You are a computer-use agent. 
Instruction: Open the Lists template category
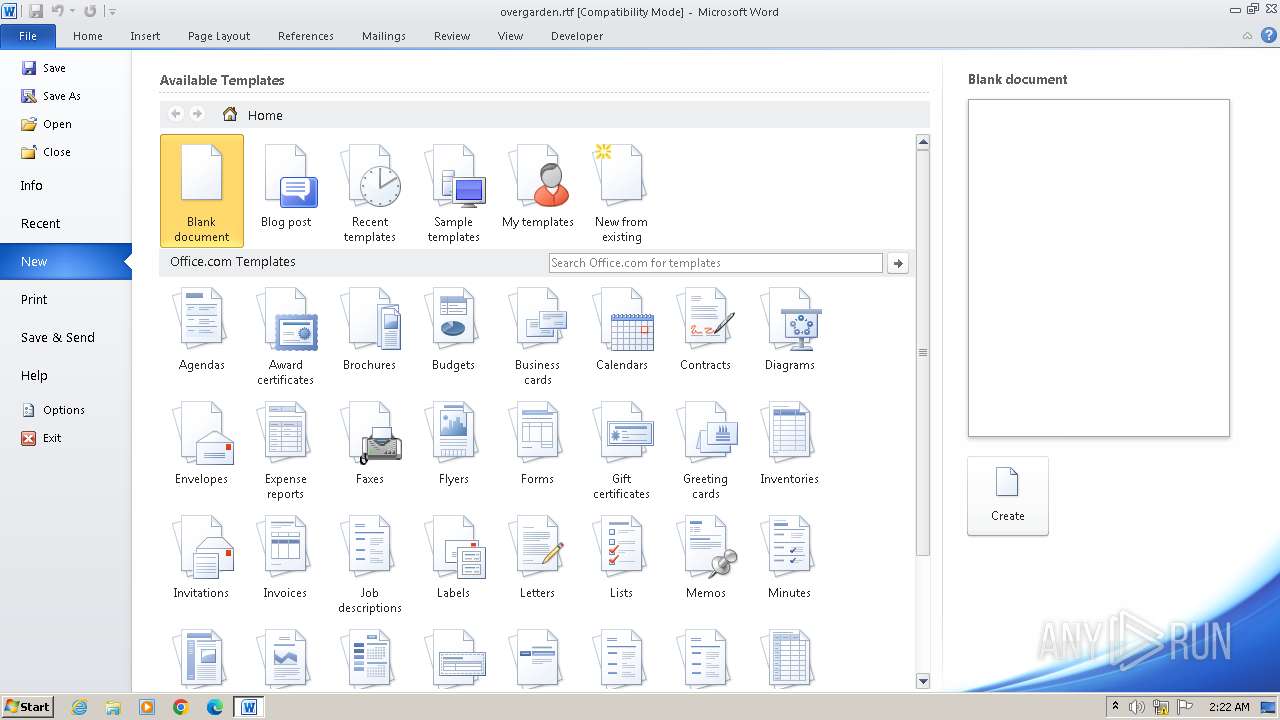point(622,558)
